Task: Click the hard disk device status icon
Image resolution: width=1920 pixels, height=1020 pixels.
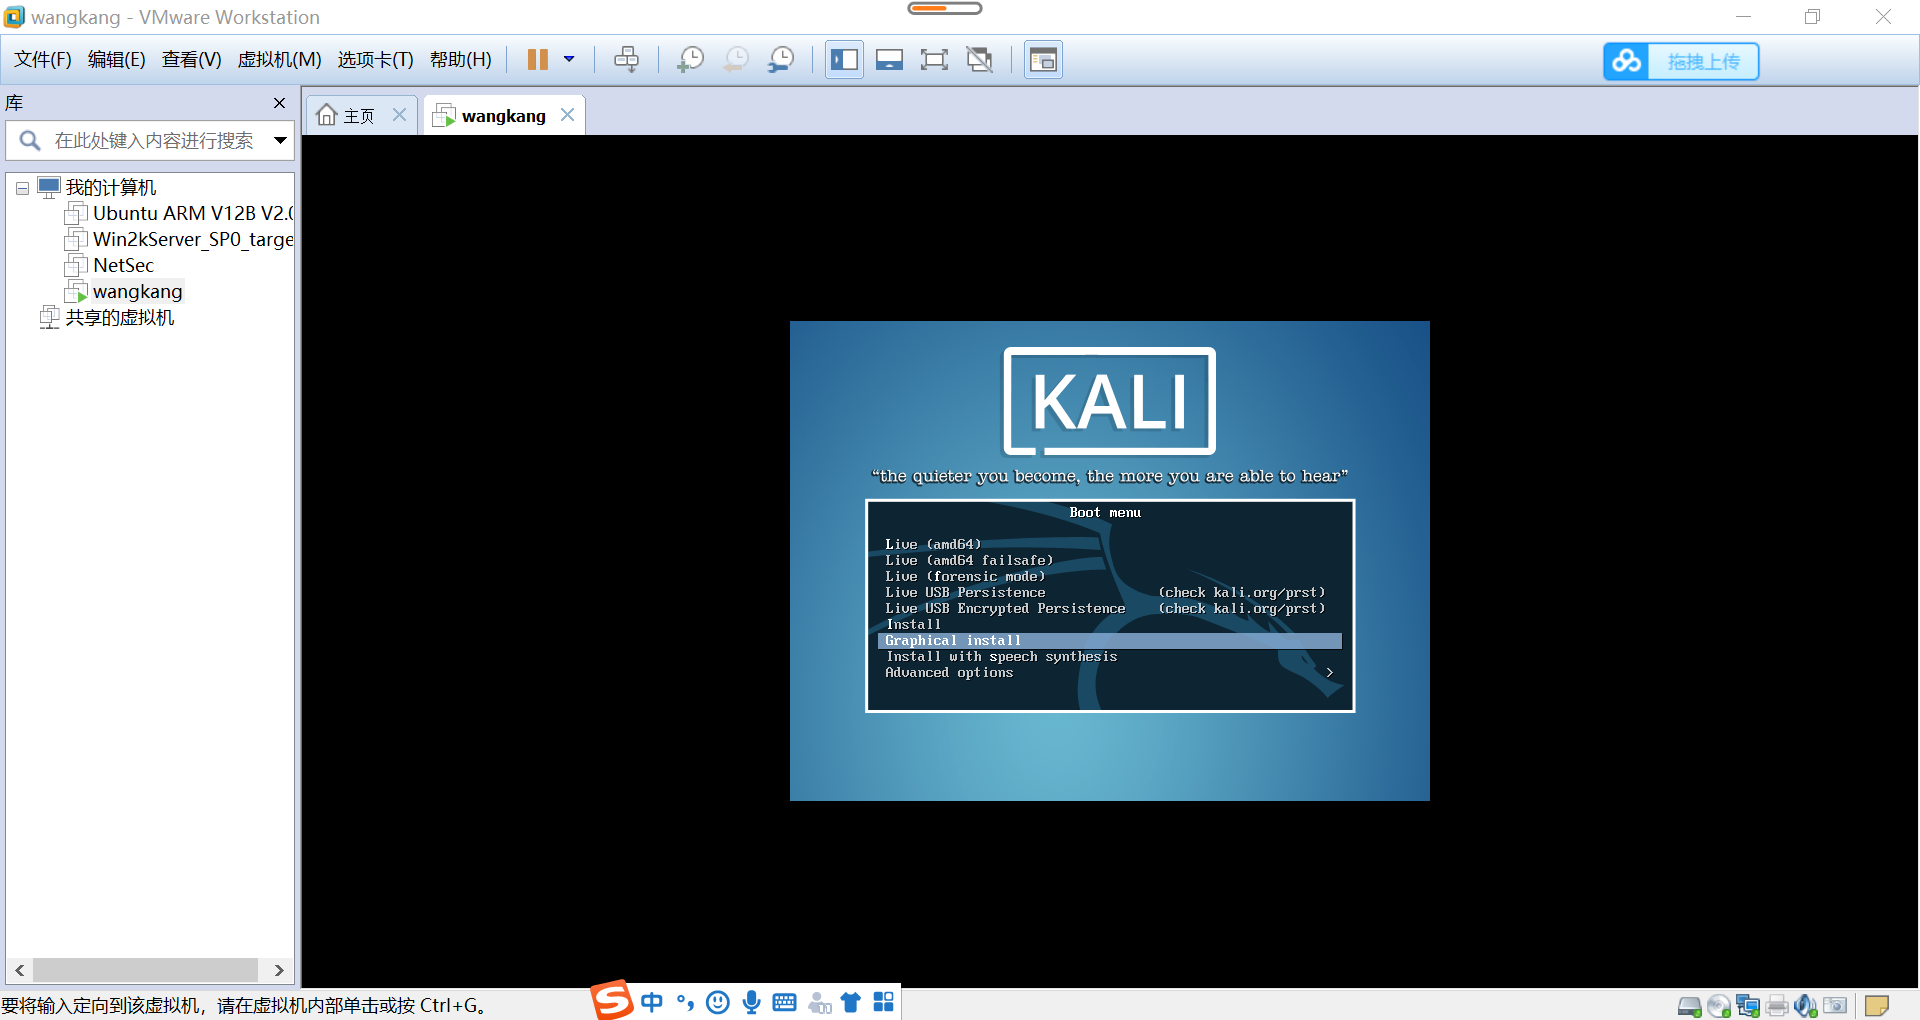Action: click(1690, 1006)
